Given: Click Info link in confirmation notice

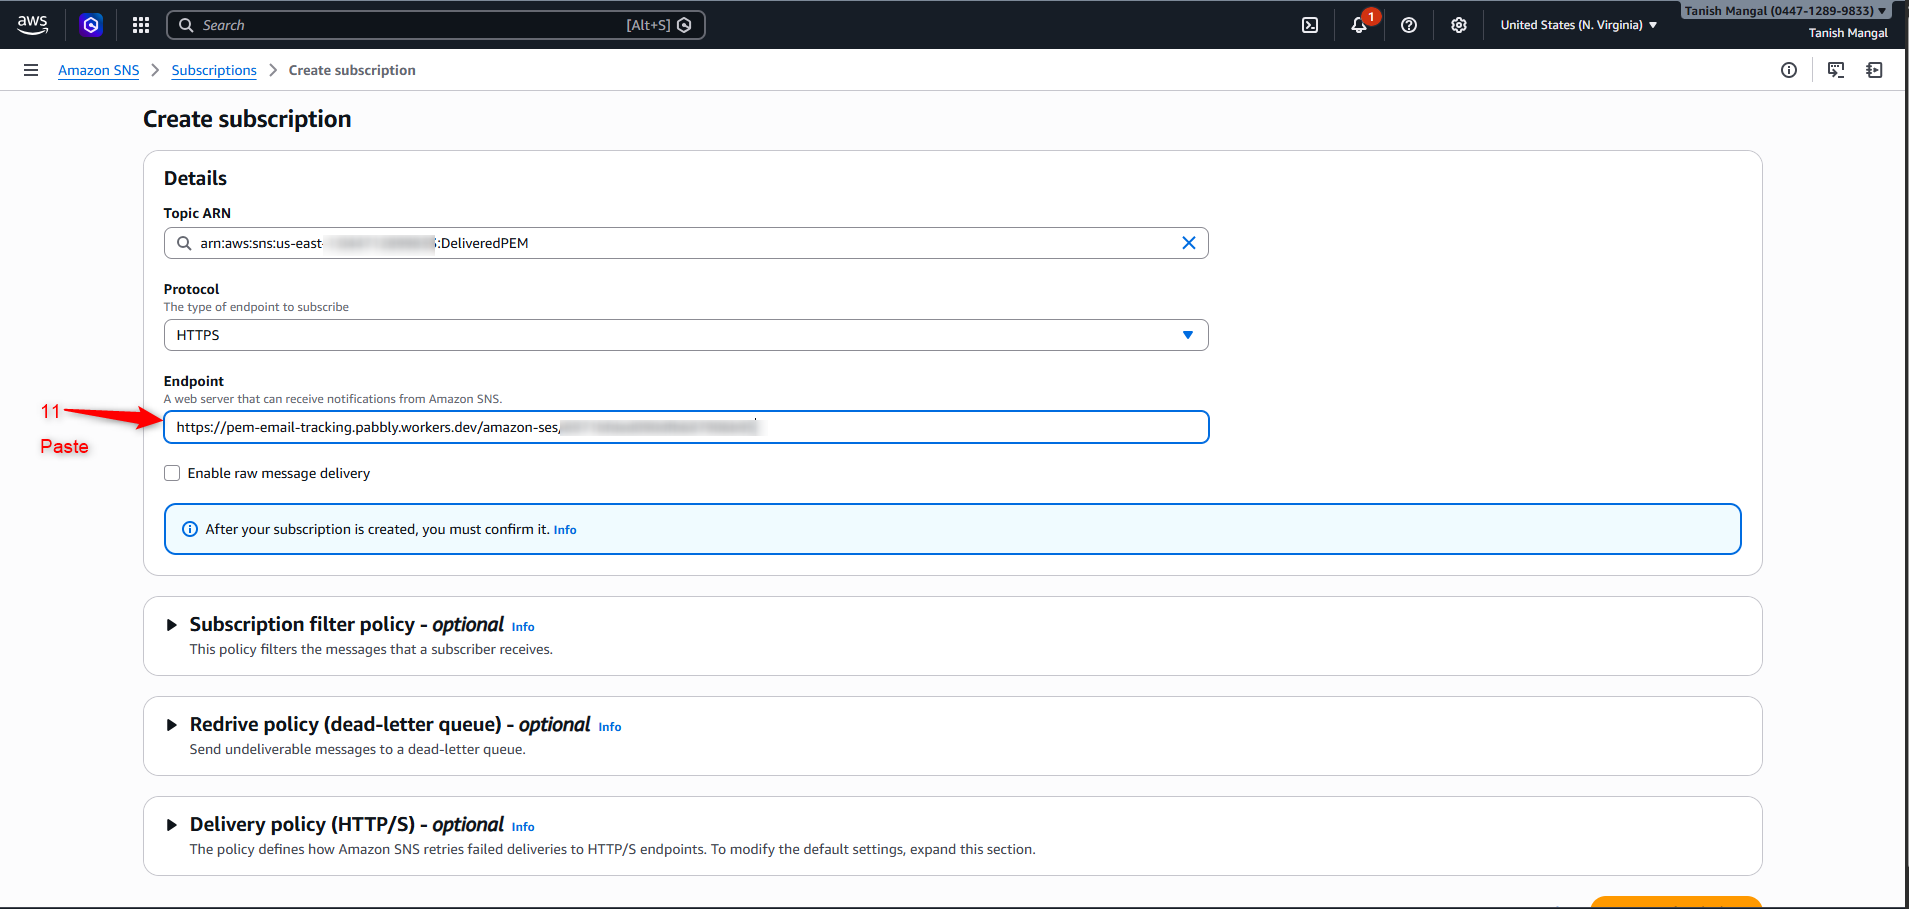Looking at the screenshot, I should 565,530.
